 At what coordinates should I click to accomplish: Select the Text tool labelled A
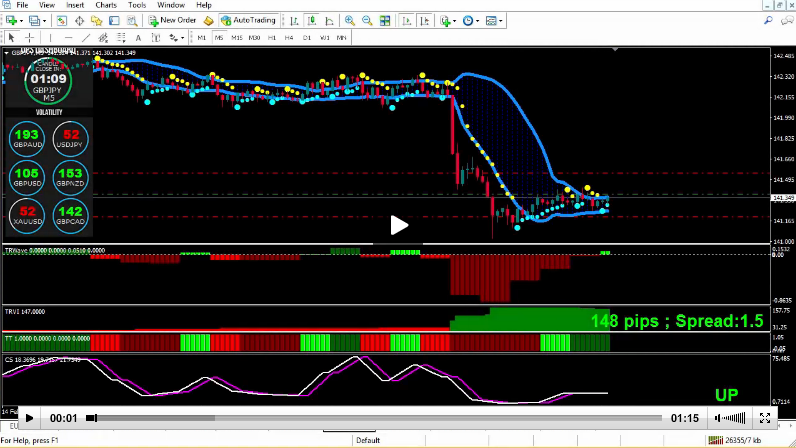[x=138, y=38]
